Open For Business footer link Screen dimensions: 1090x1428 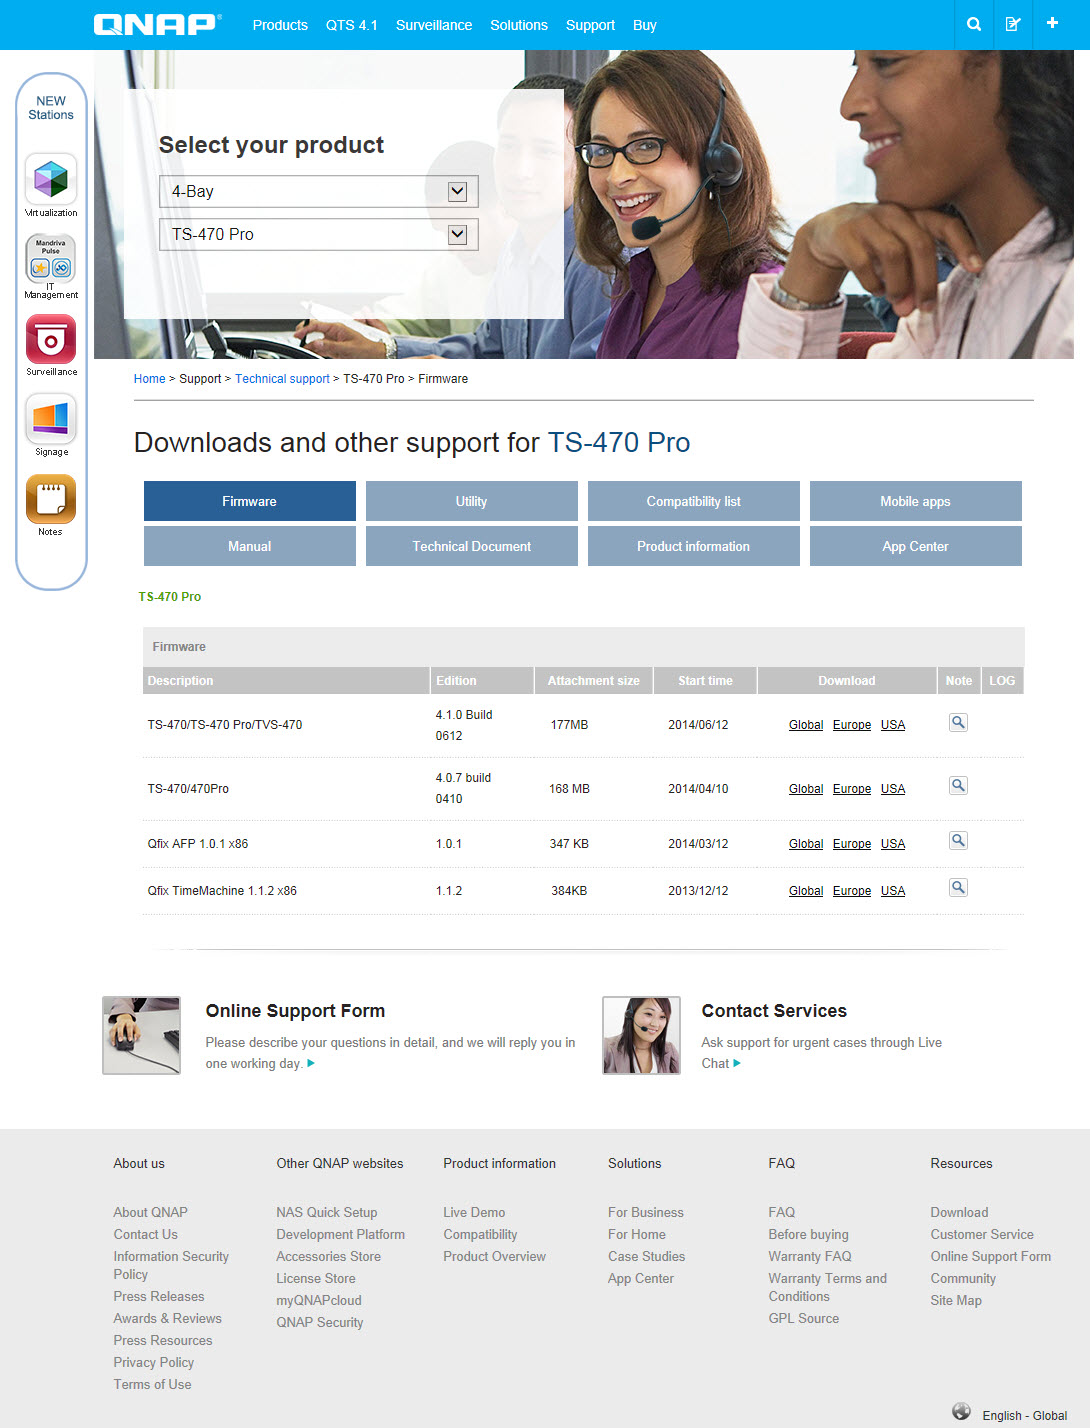pyautogui.click(x=646, y=1212)
